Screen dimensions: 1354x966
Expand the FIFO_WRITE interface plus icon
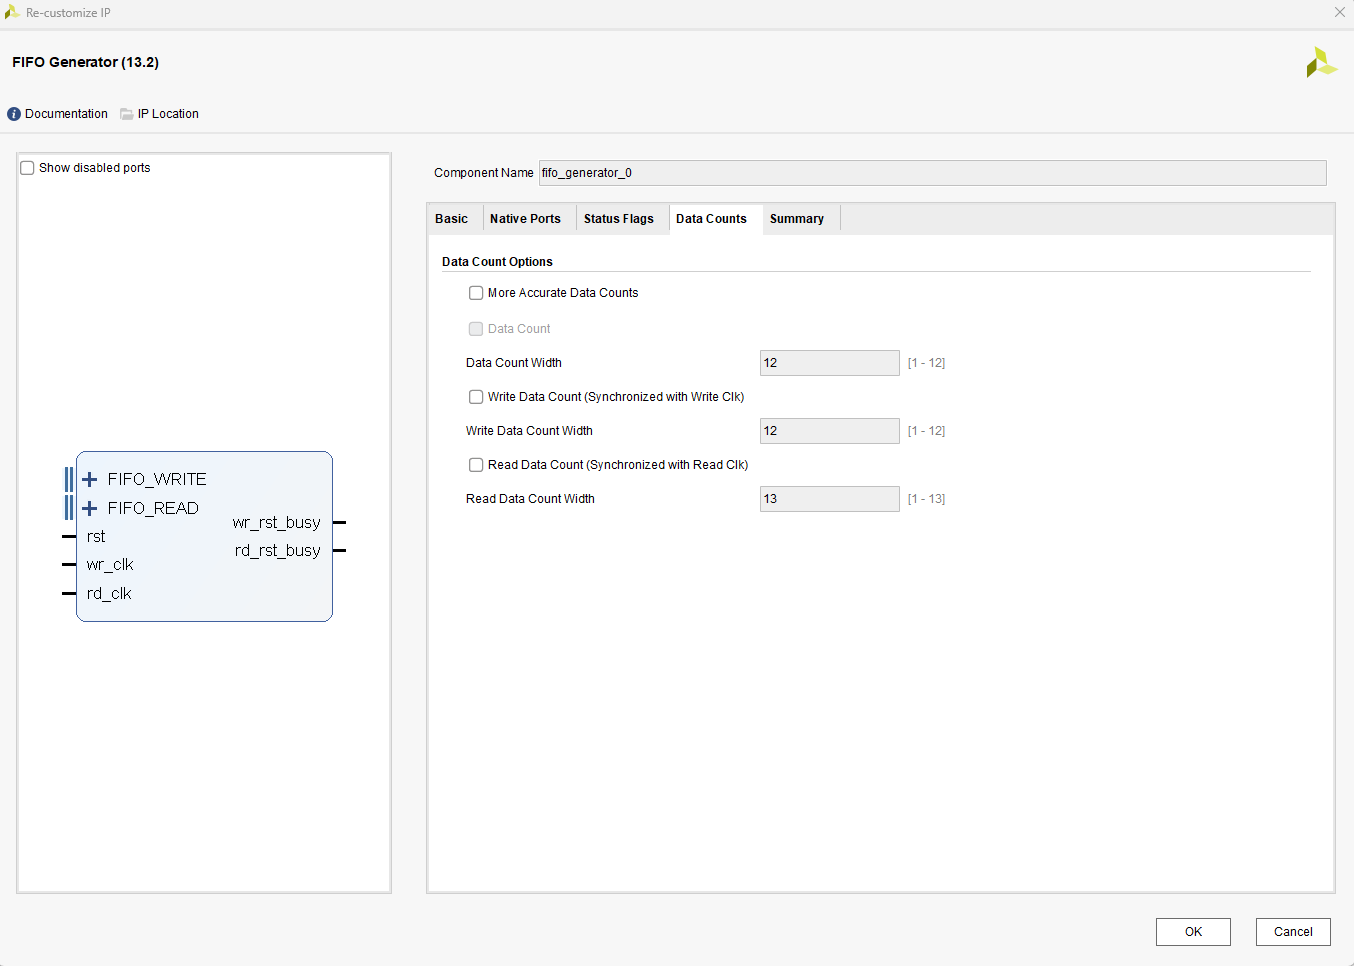[90, 479]
